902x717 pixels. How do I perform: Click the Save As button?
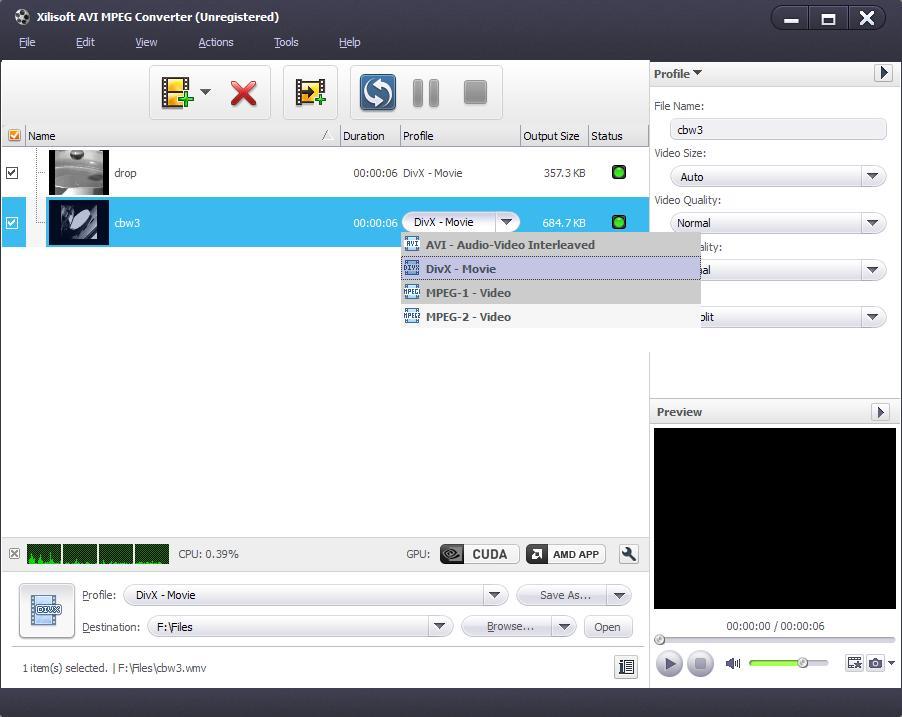pyautogui.click(x=562, y=594)
